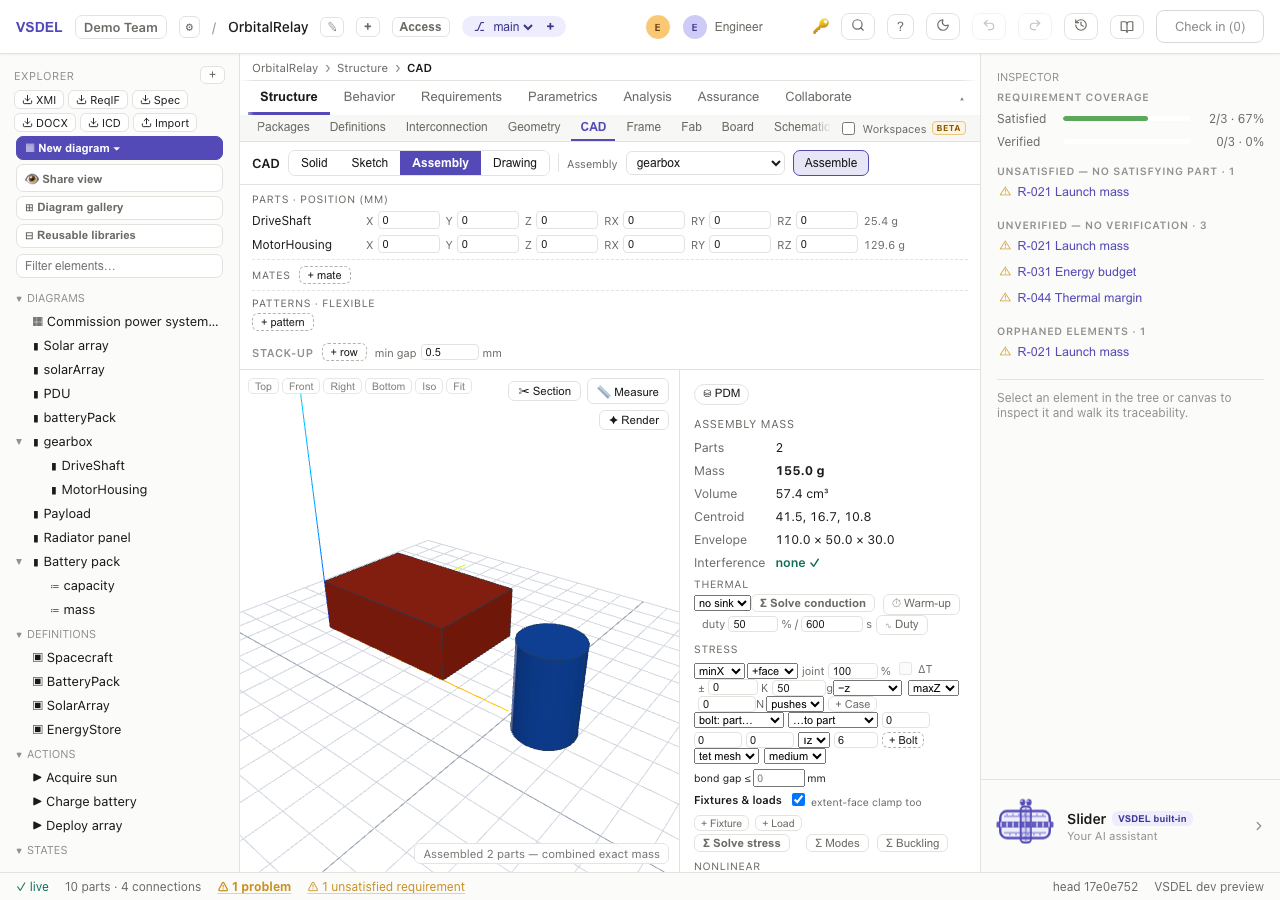Click the Filter elements search field
Image resolution: width=1280 pixels, height=900 pixels.
[119, 266]
